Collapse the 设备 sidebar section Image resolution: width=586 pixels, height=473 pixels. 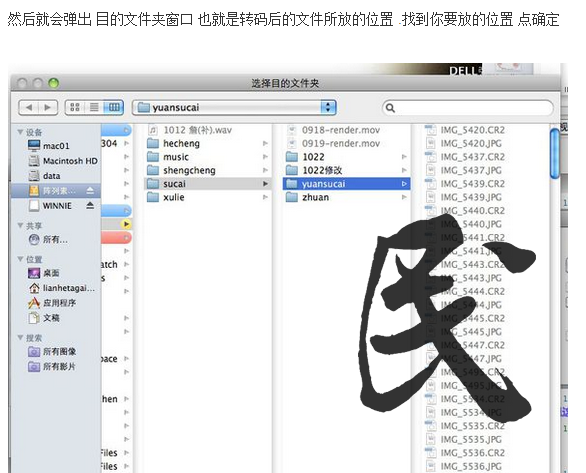click(20, 132)
